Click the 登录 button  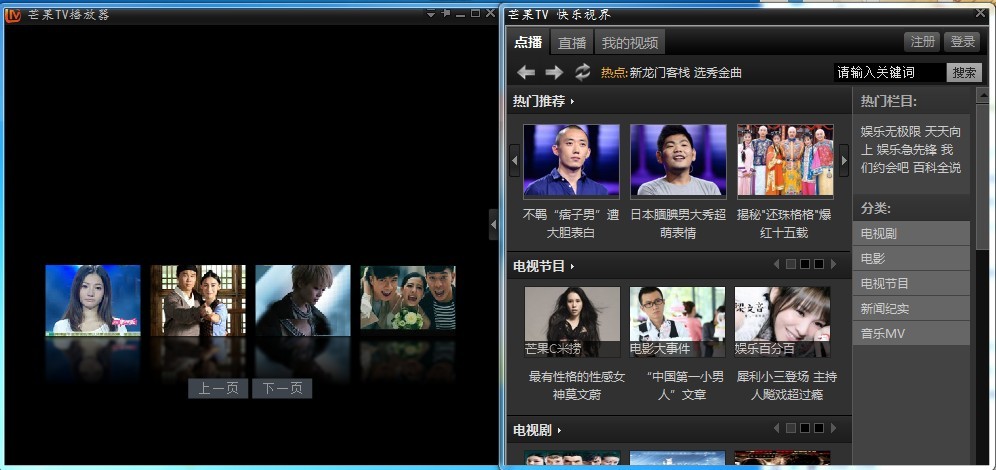[963, 42]
